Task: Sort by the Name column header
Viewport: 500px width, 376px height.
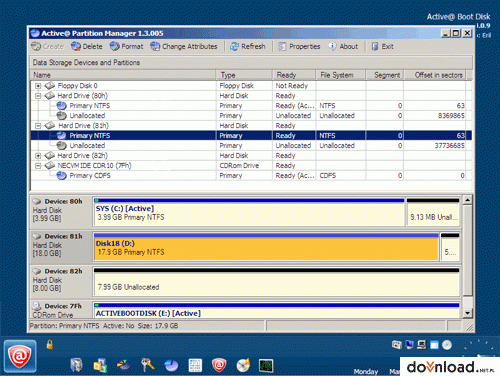Action: click(x=123, y=75)
